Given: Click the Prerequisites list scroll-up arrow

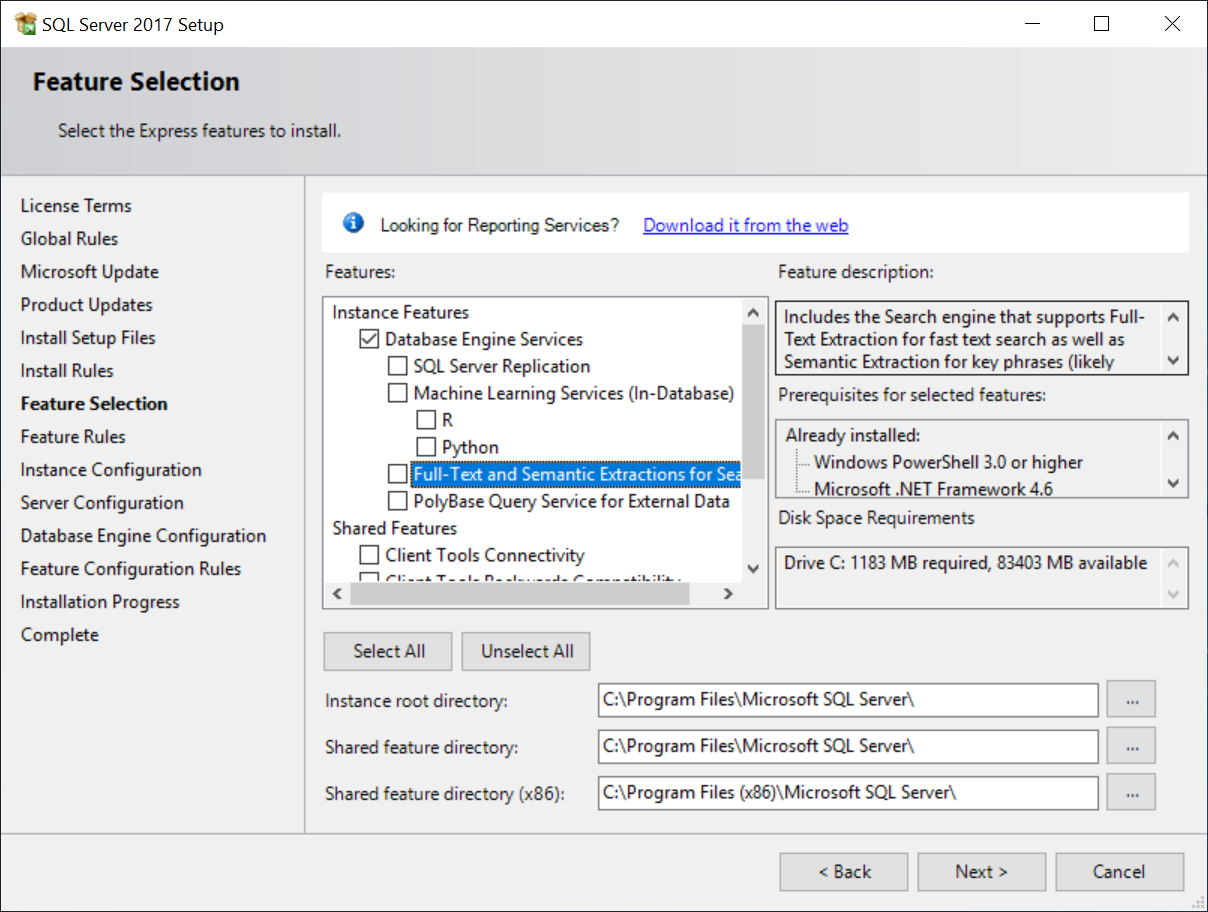Looking at the screenshot, I should tap(1173, 435).
